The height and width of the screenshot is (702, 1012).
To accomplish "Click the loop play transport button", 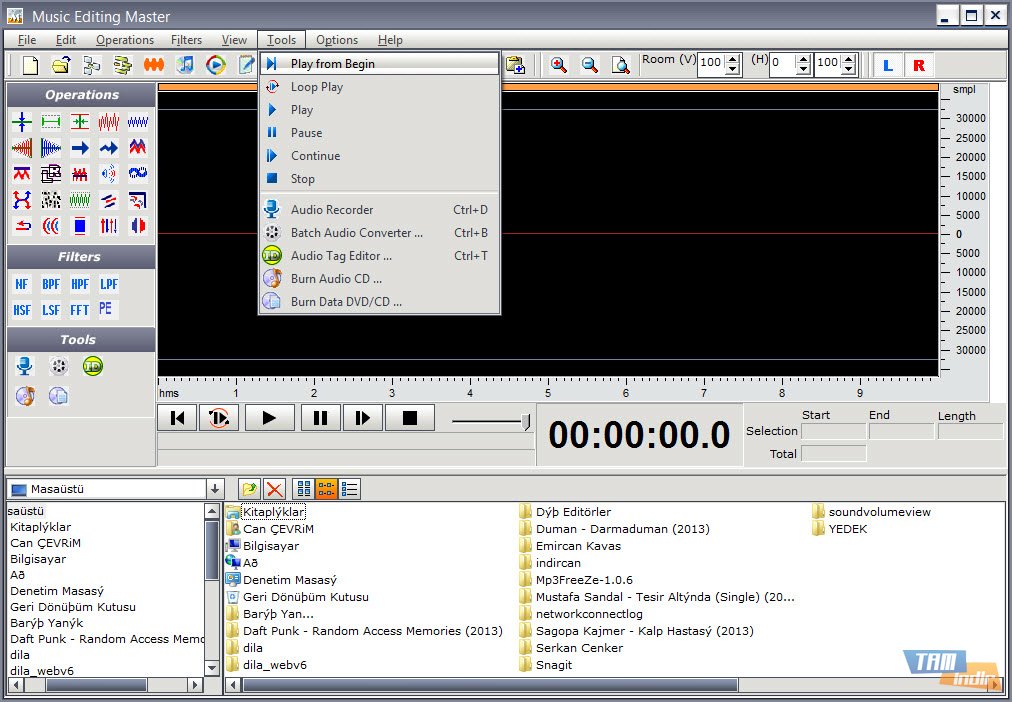I will coord(219,418).
